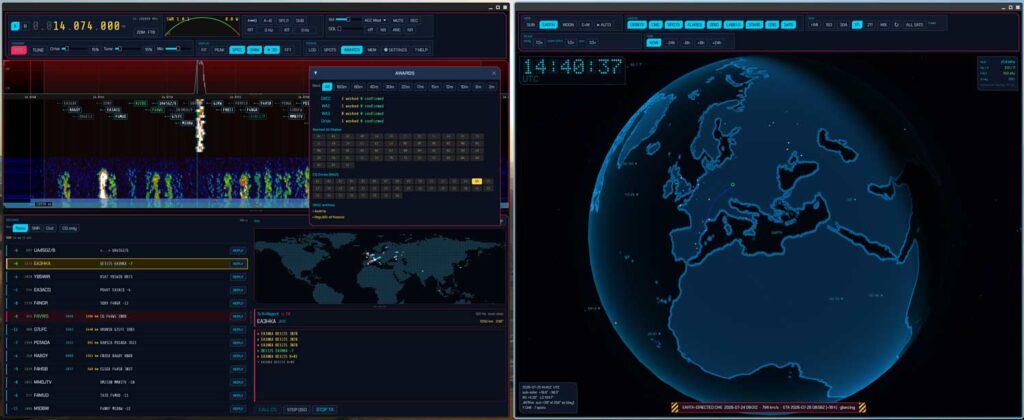Viewport: 1024px width, 420px height.
Task: Select the 80m band filter in Awards
Action: [x=359, y=86]
